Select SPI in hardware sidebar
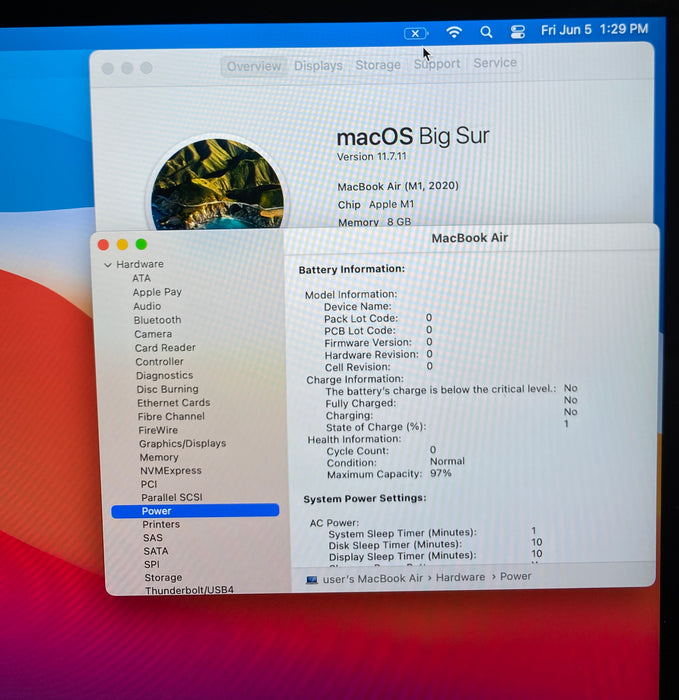The image size is (679, 700). [x=152, y=564]
